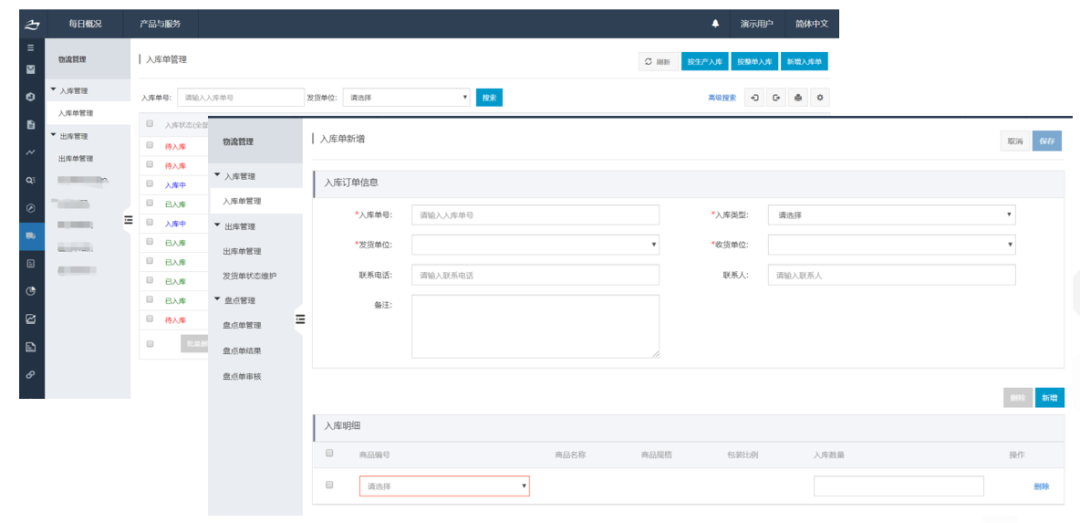Open the 商品编号 请选择 dropdown
Screen dimensions: 1080x523
point(444,486)
